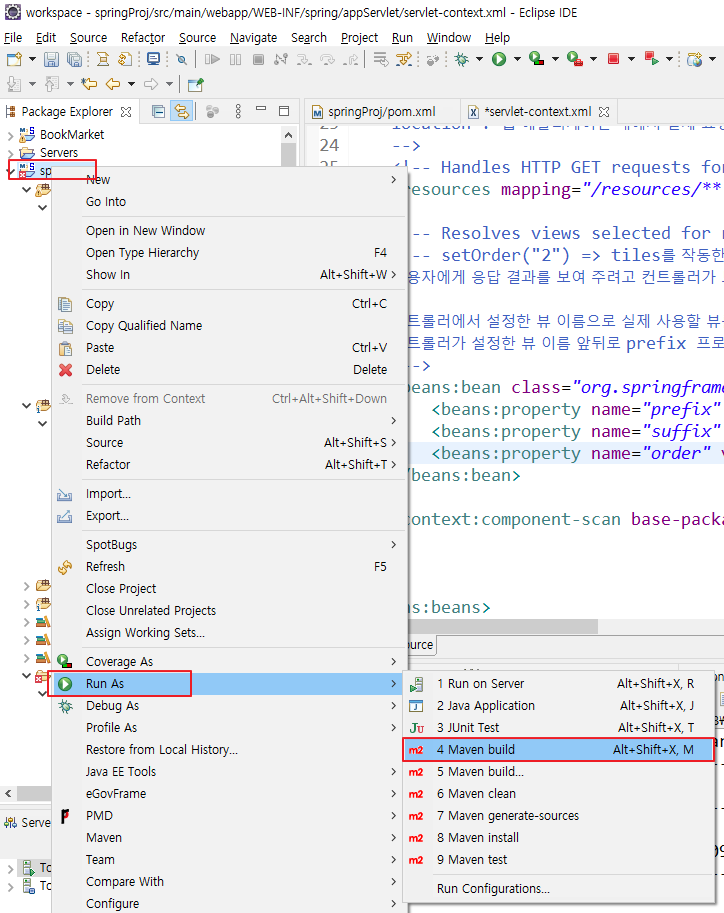Click the Coverage launch toolbar icon

coord(536,59)
